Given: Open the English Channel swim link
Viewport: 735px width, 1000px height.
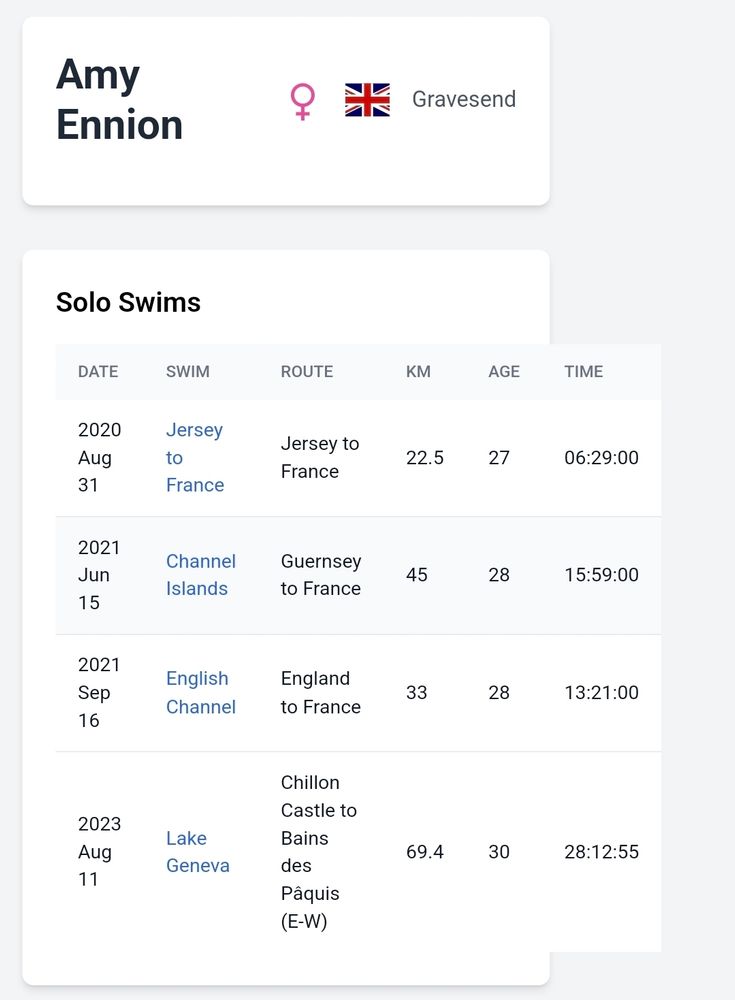Looking at the screenshot, I should [x=200, y=692].
